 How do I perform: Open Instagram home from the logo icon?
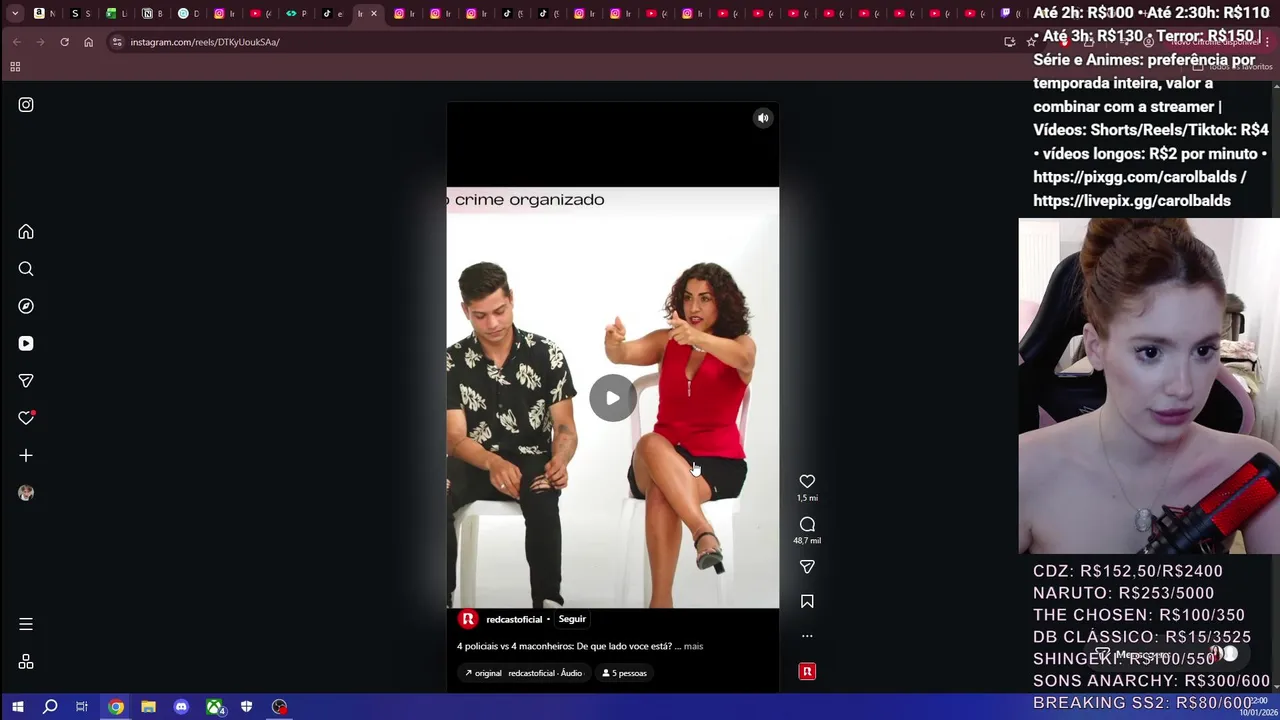click(x=26, y=105)
